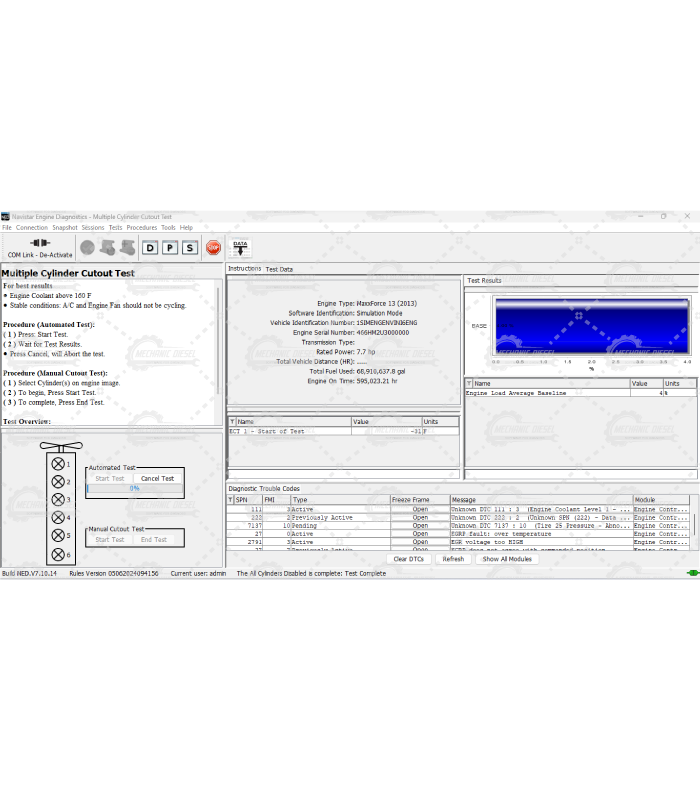Toggle cylinder 6 on the engine image
This screenshot has height=800, width=700.
[57, 554]
